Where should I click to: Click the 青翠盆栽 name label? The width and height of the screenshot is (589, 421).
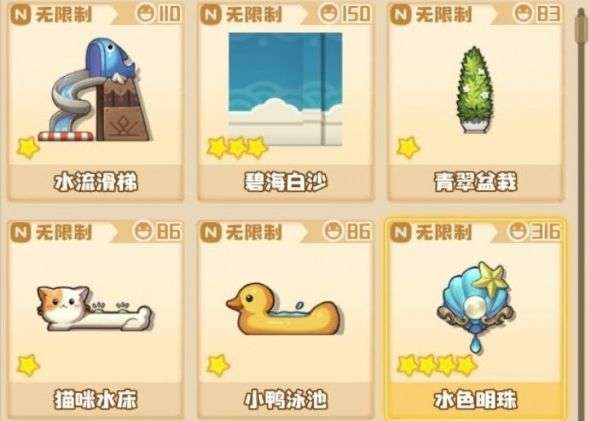click(x=476, y=182)
